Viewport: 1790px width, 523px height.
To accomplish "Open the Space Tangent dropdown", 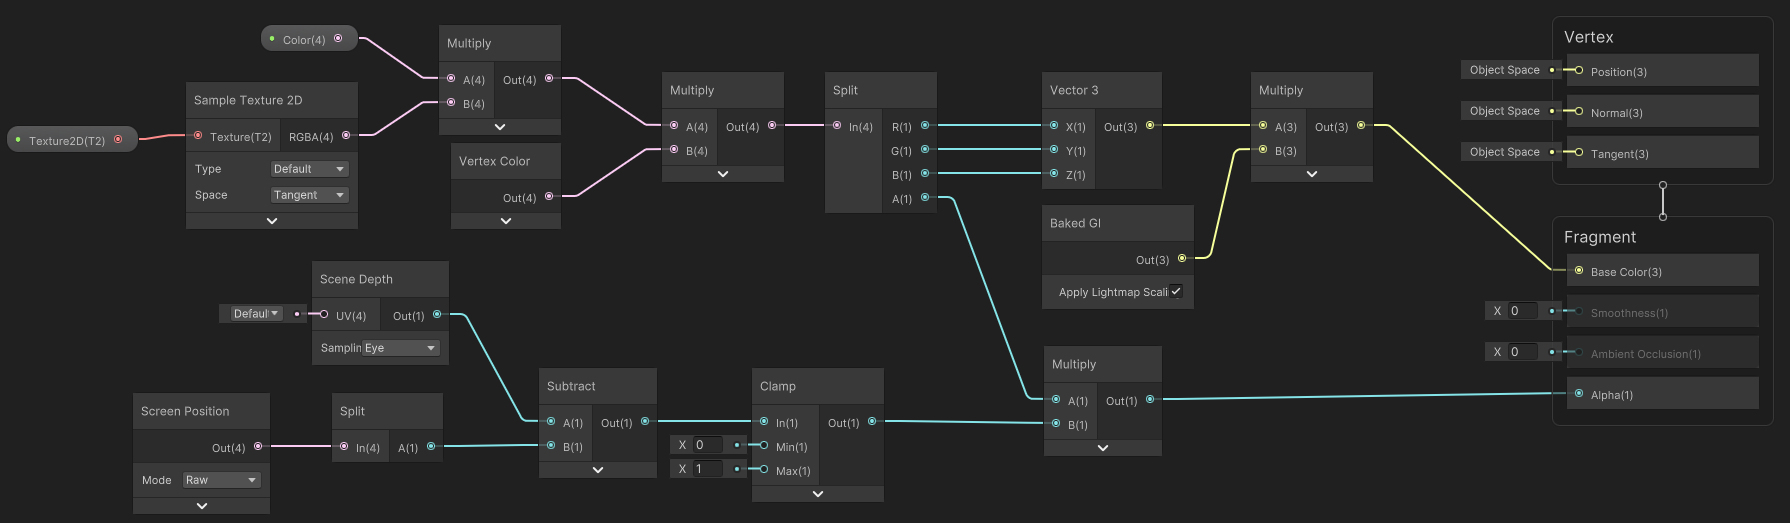I will pyautogui.click(x=310, y=195).
